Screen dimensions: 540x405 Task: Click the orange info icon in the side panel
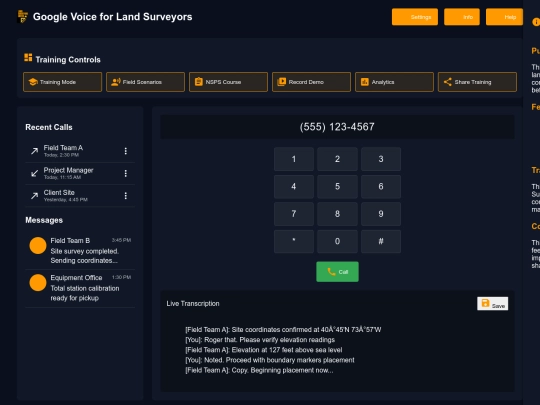[x=536, y=22]
